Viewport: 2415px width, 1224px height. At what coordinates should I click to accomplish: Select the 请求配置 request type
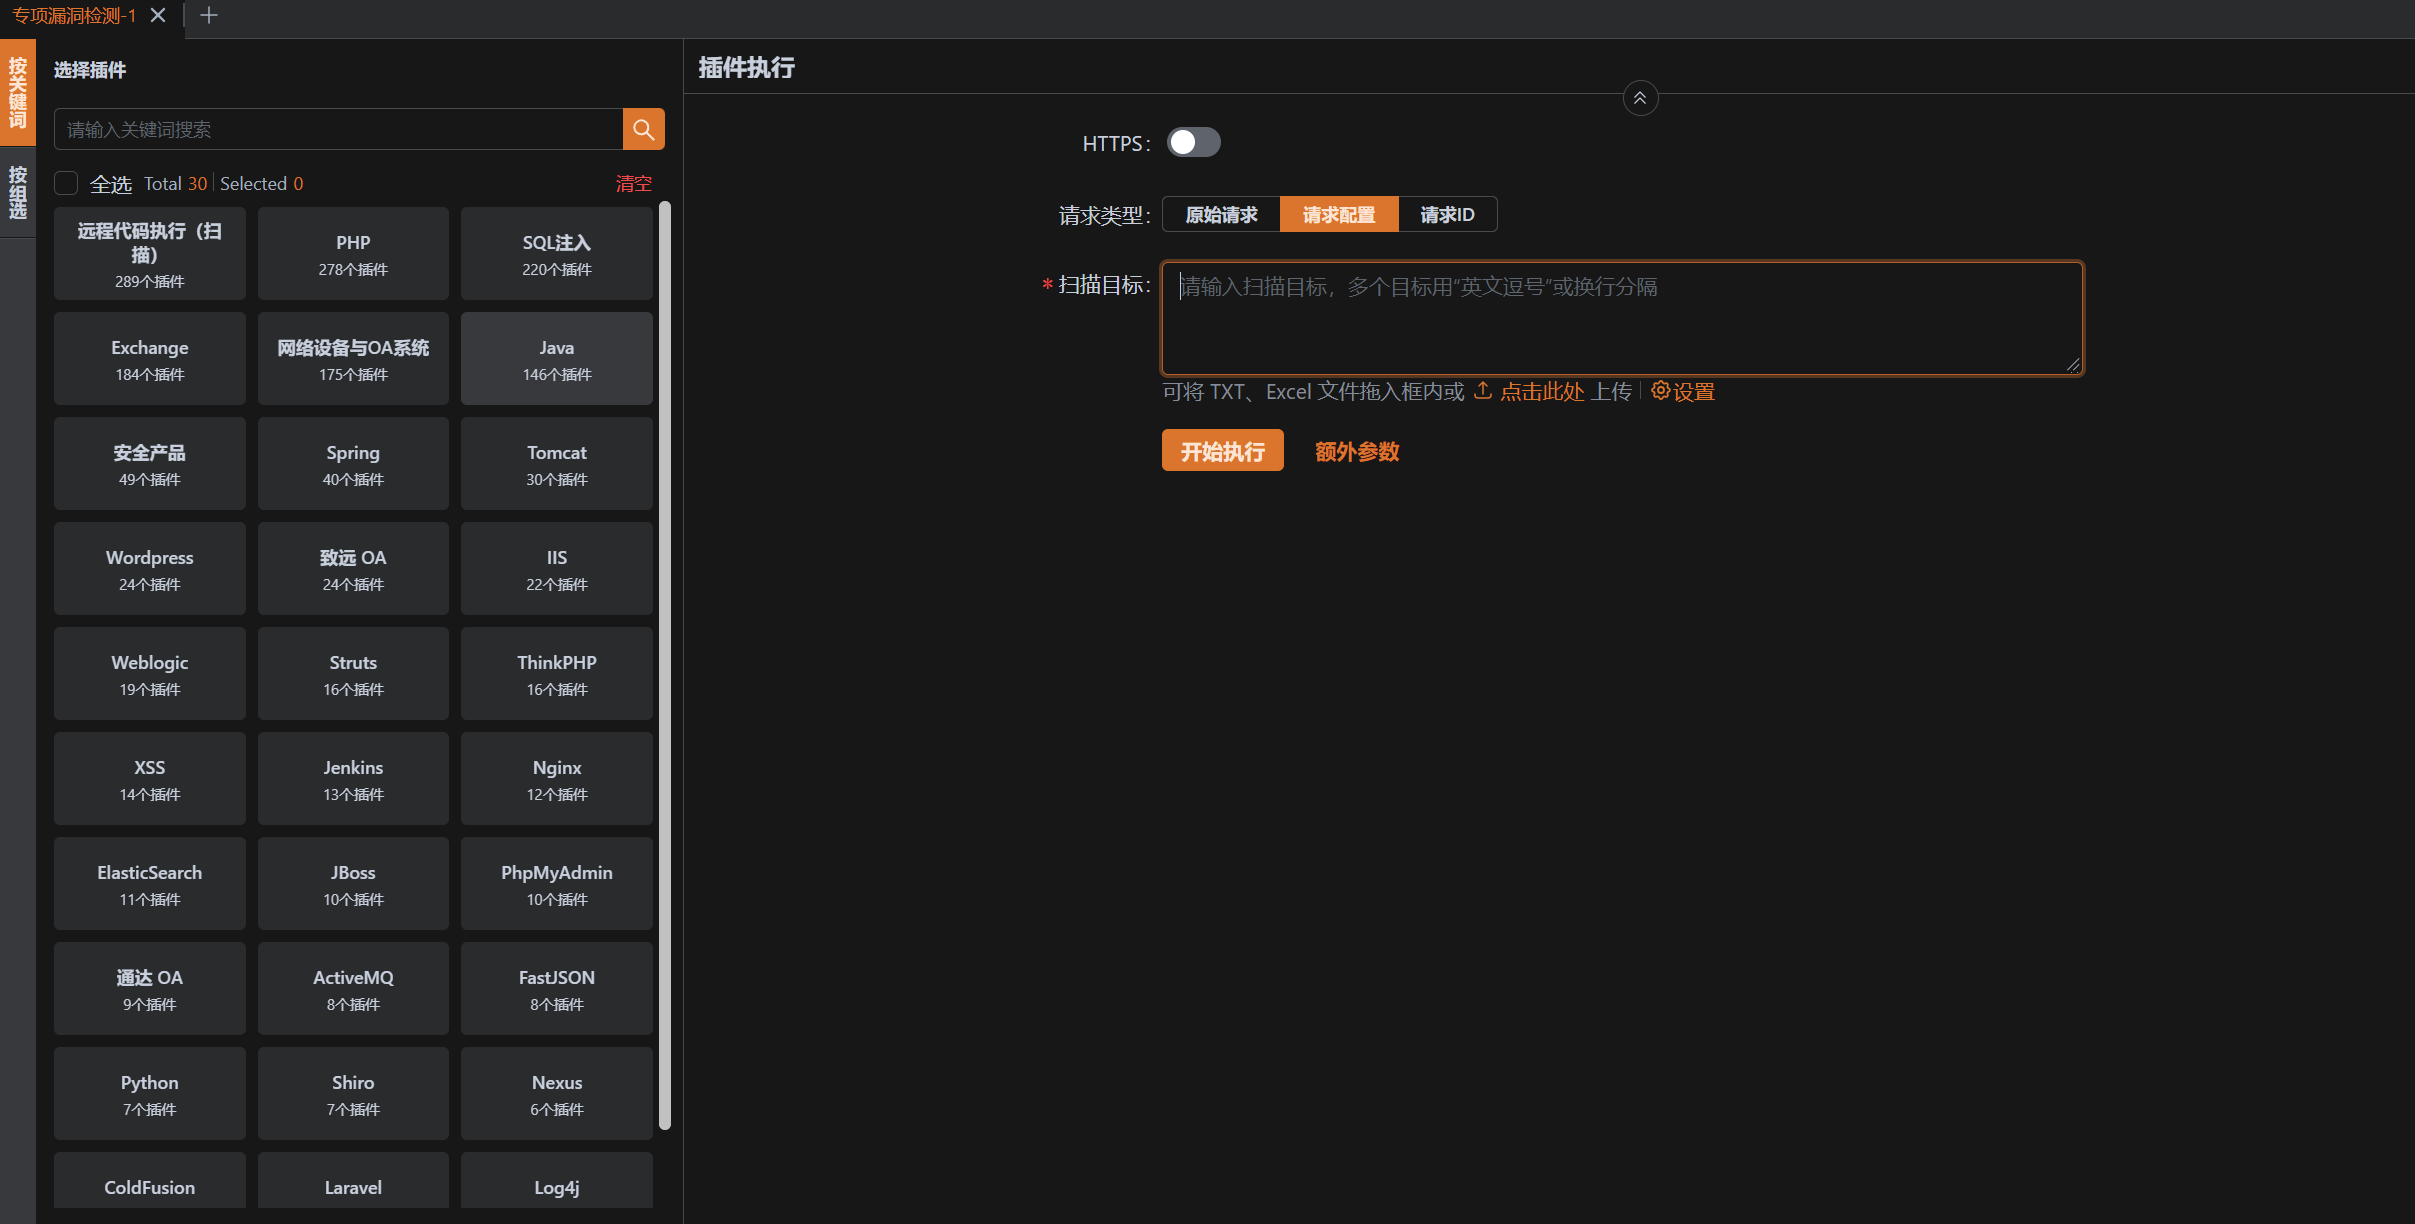point(1339,214)
